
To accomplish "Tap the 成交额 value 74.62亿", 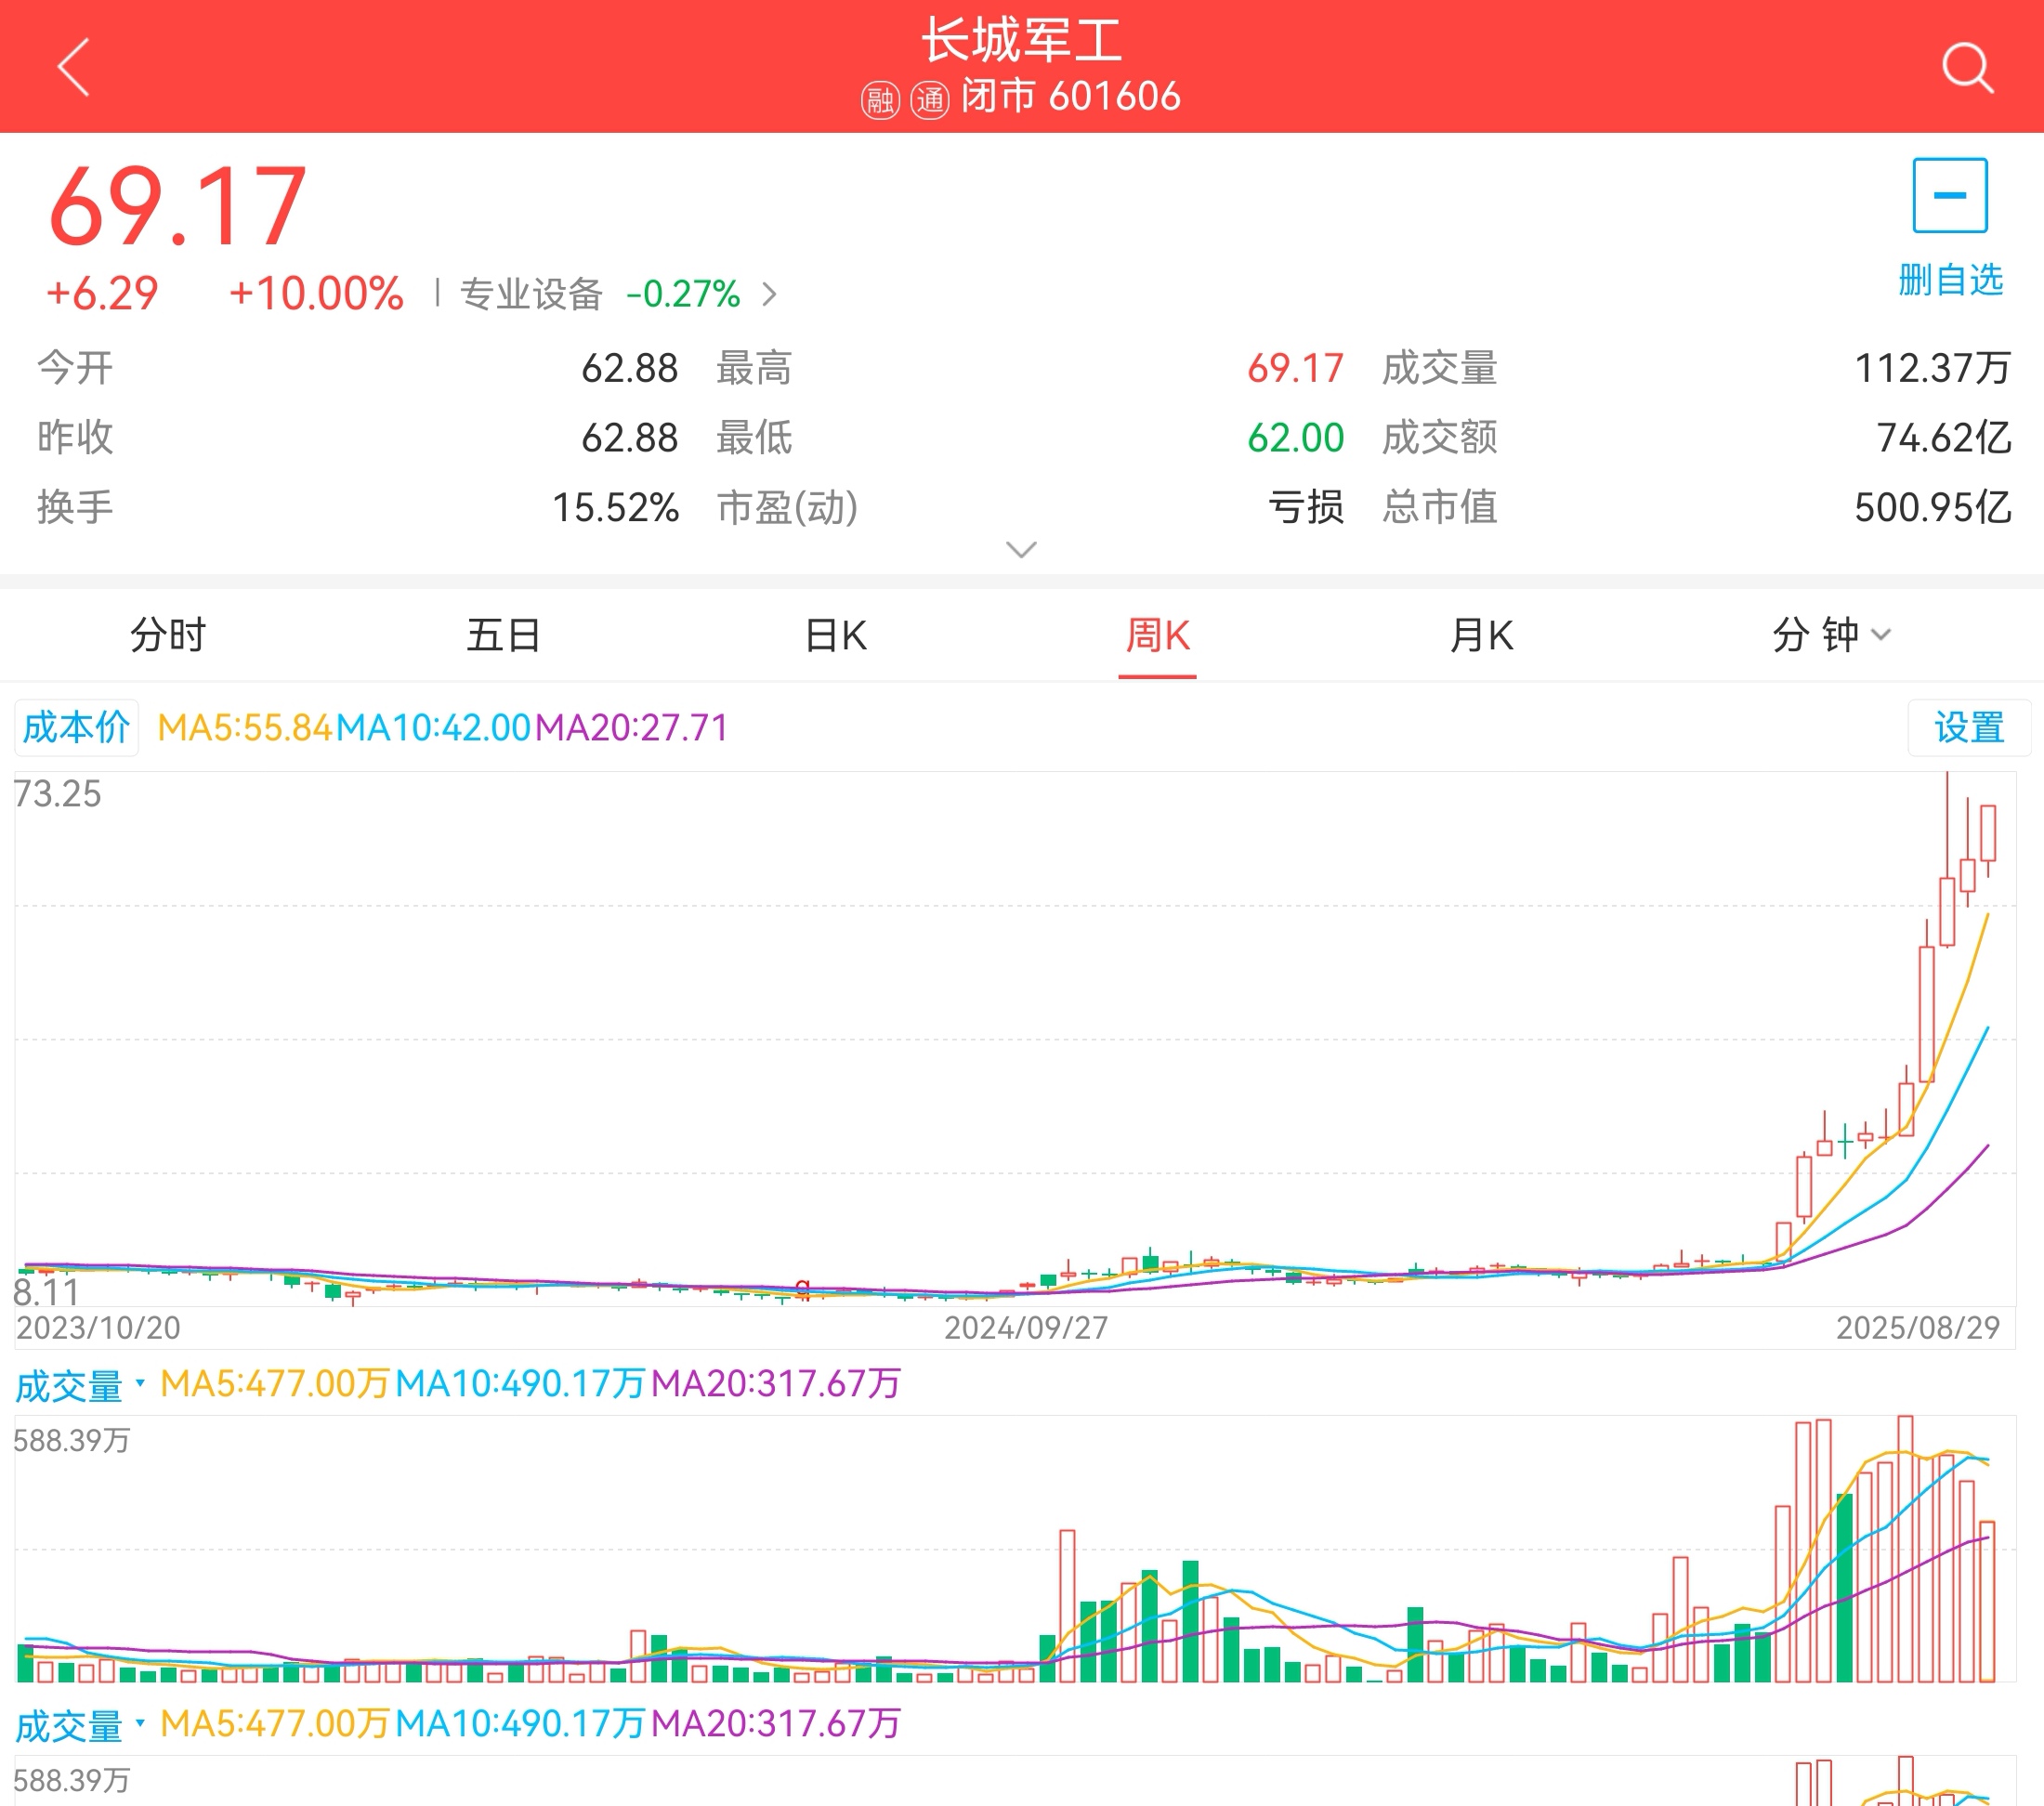I will 1943,438.
